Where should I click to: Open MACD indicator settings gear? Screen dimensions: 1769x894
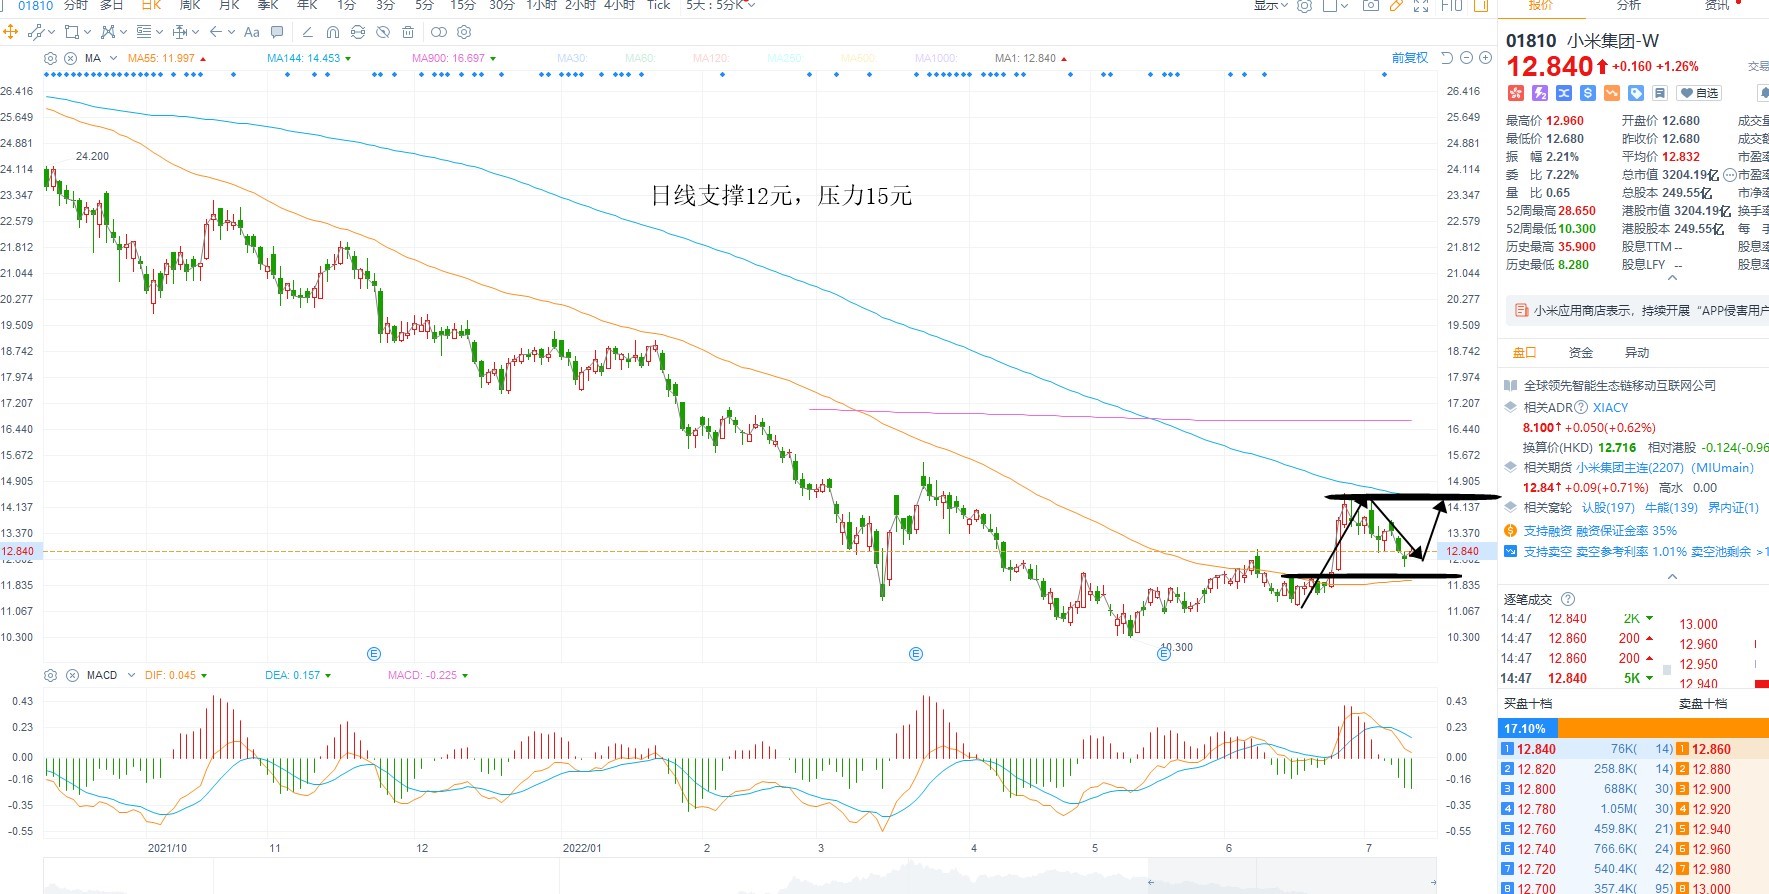(x=51, y=675)
